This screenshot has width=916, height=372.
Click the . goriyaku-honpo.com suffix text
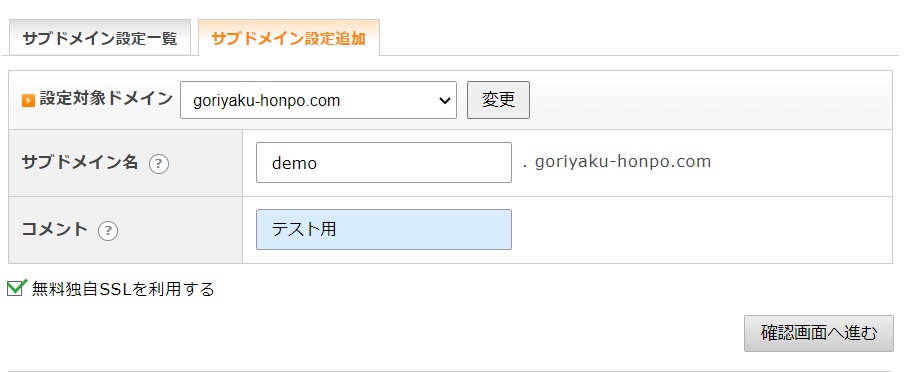[616, 162]
